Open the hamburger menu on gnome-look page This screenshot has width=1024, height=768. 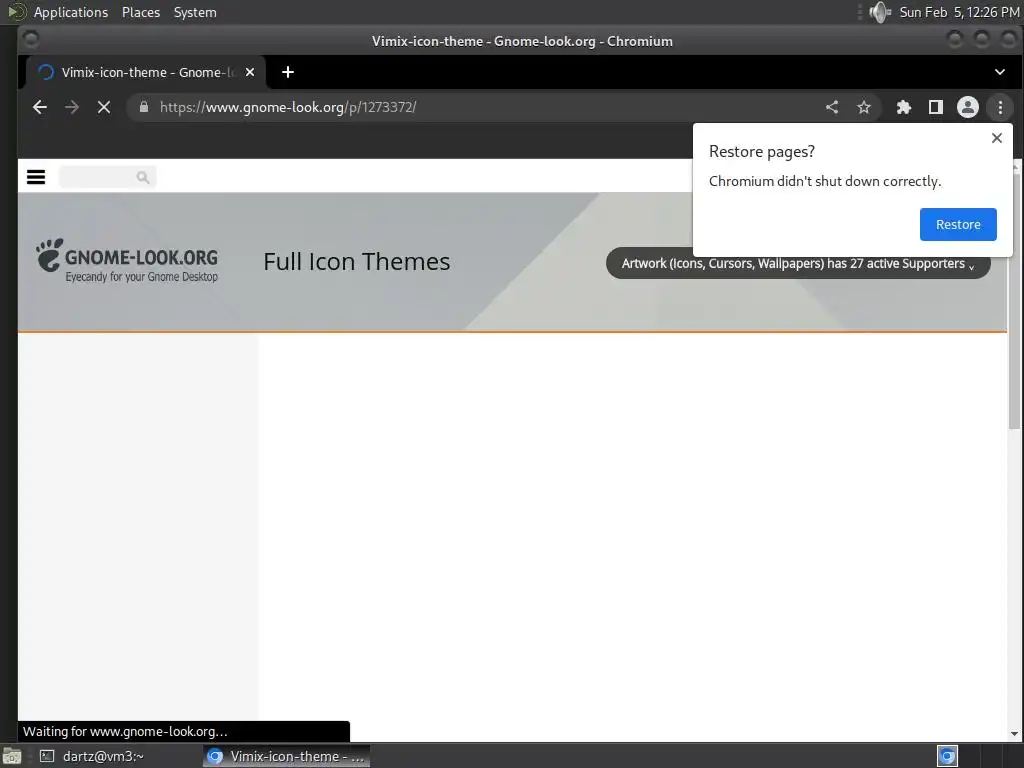[36, 177]
